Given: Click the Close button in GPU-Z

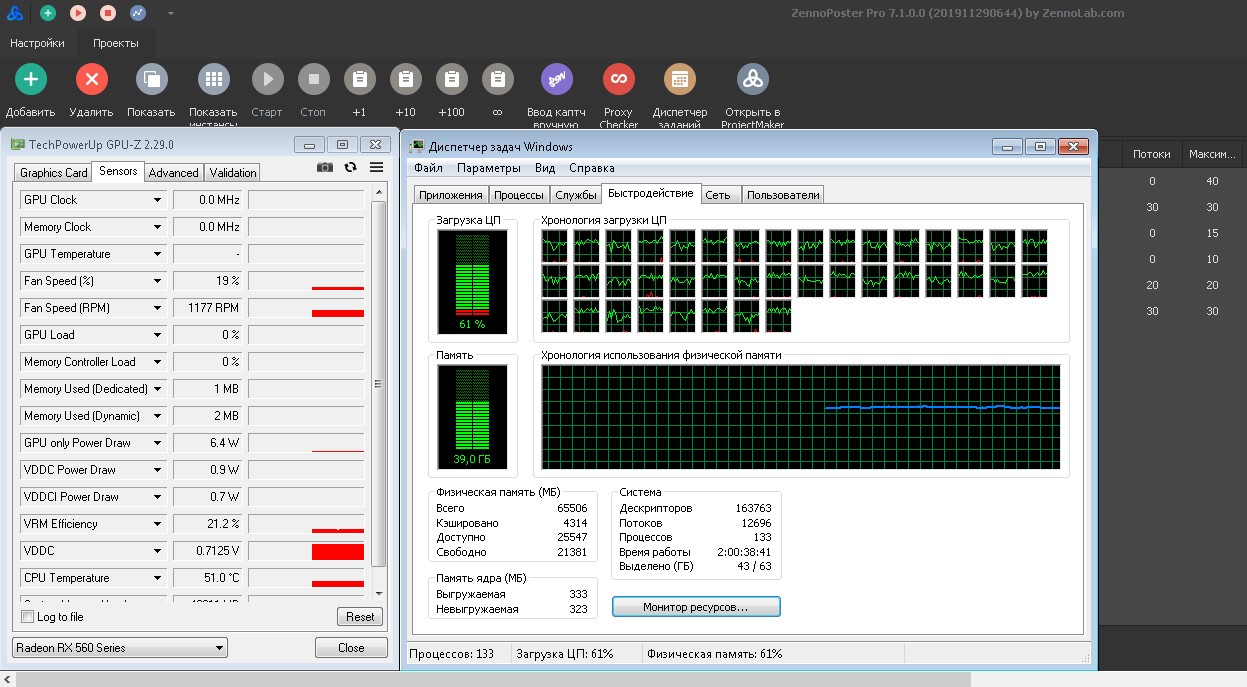Looking at the screenshot, I should click(351, 648).
